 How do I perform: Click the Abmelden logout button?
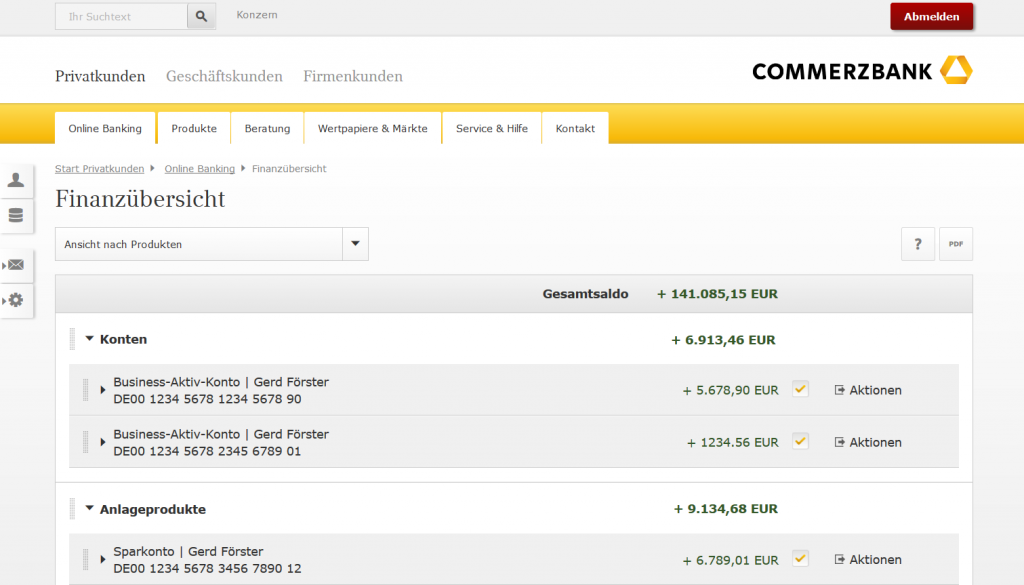pyautogui.click(x=932, y=16)
